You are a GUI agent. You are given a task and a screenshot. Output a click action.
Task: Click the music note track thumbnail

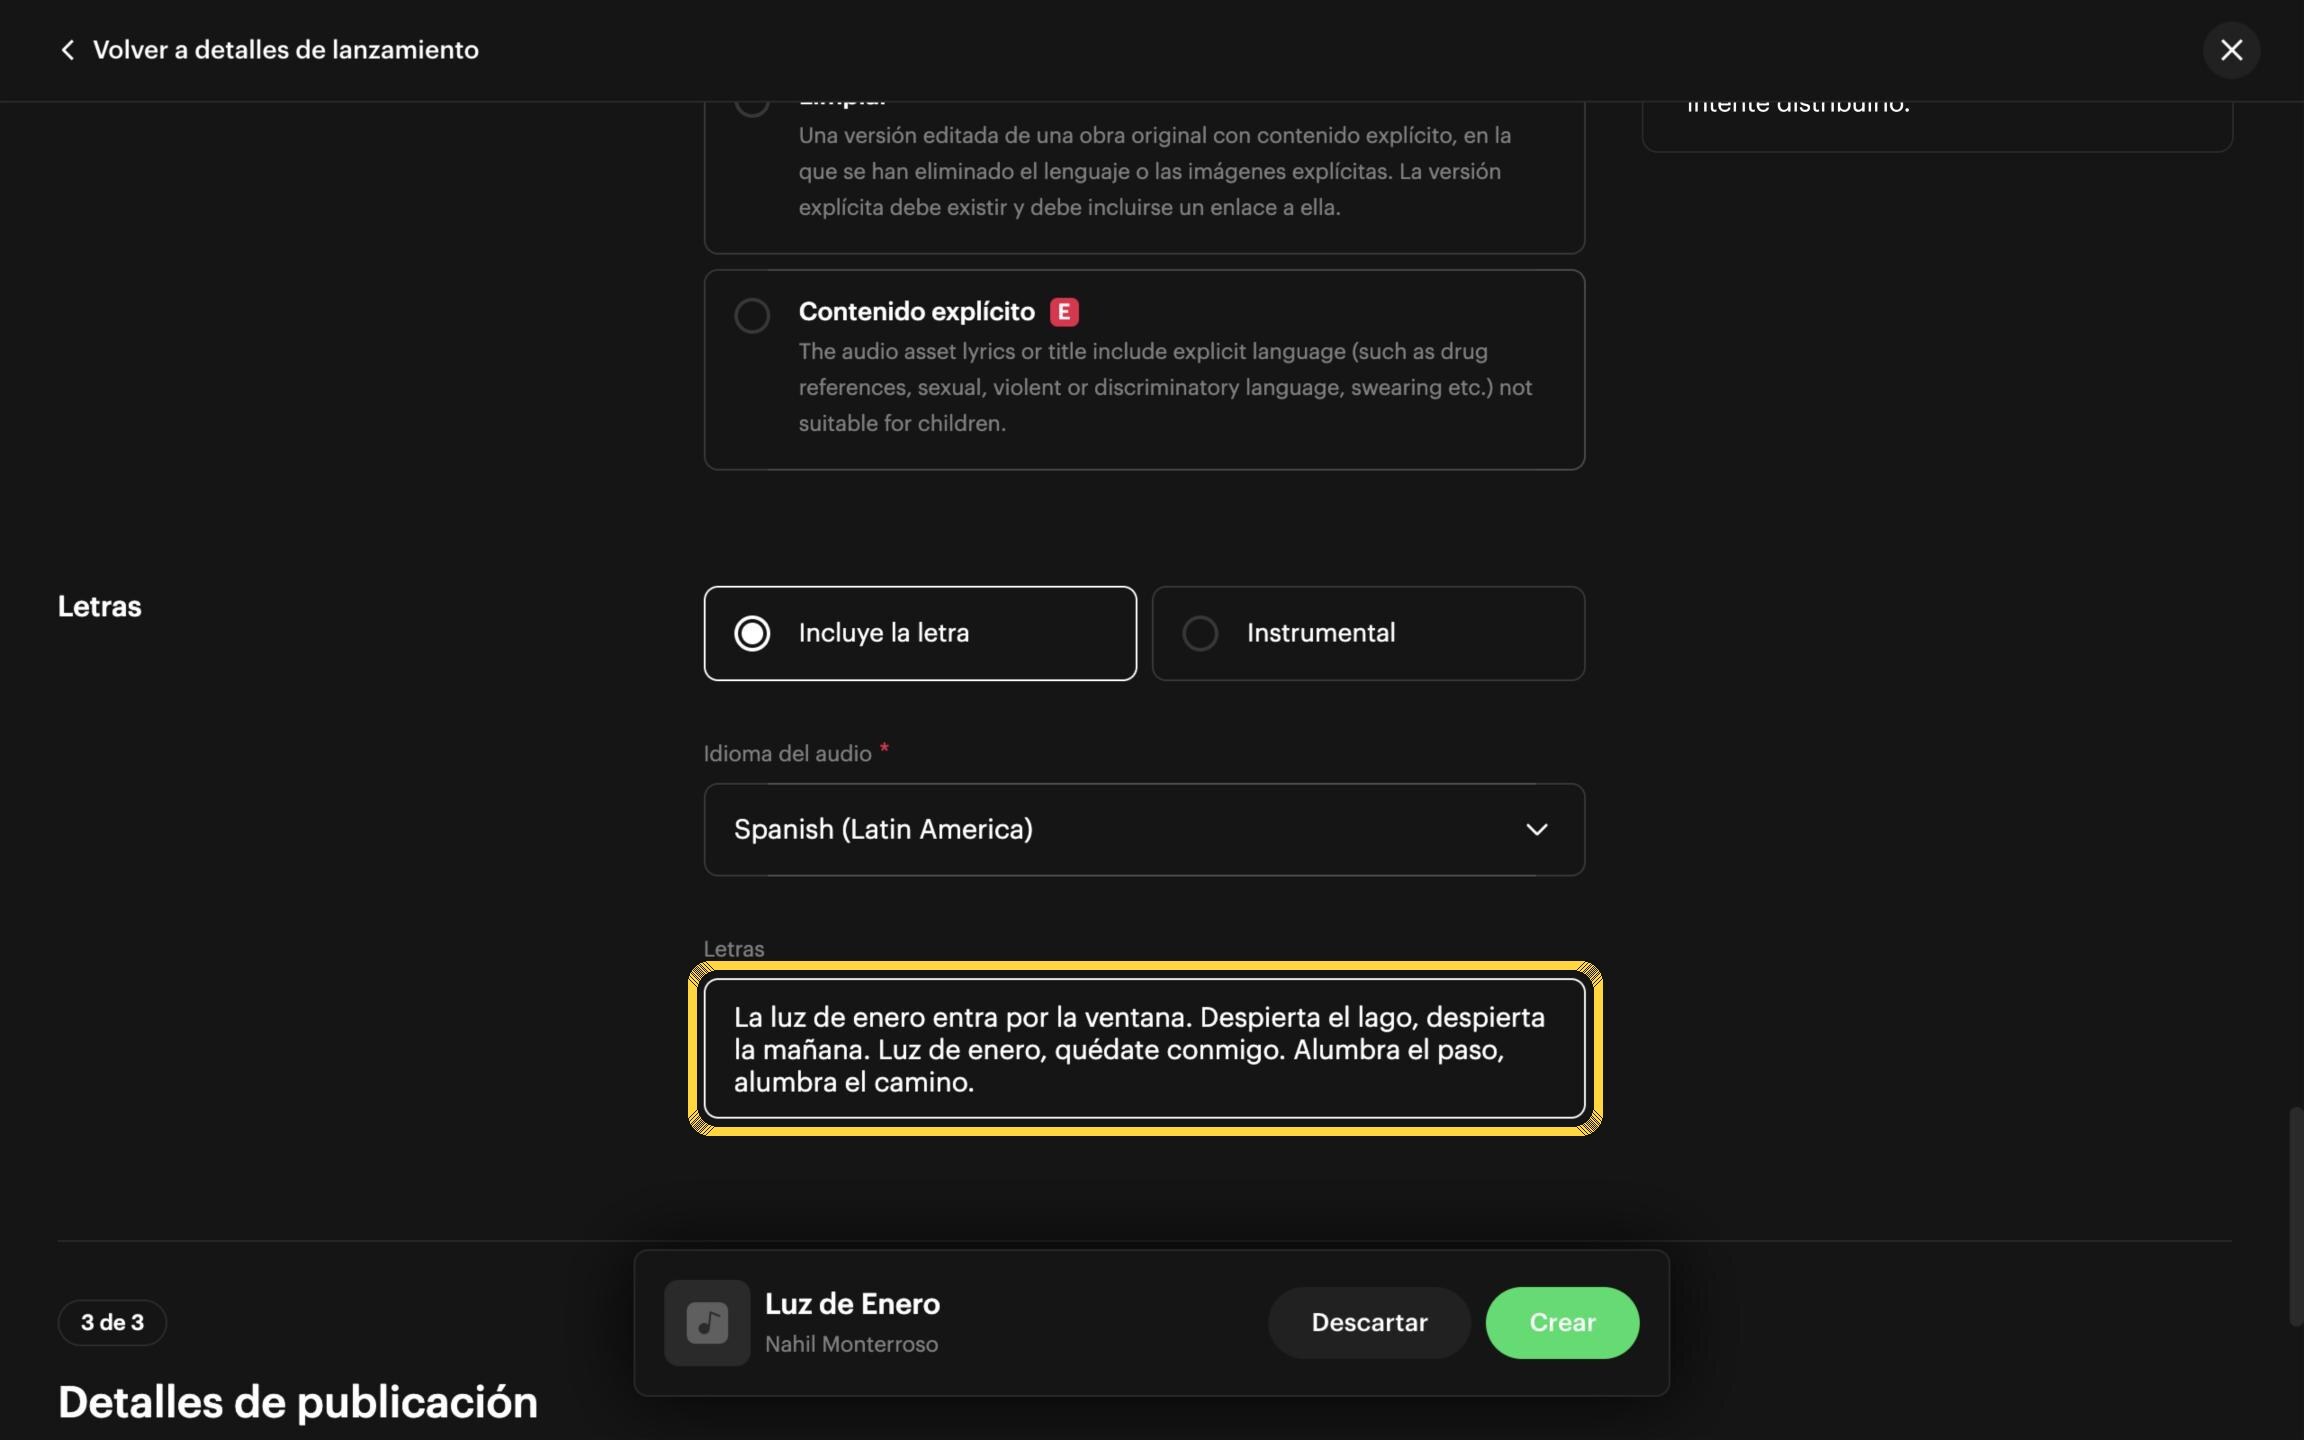707,1323
